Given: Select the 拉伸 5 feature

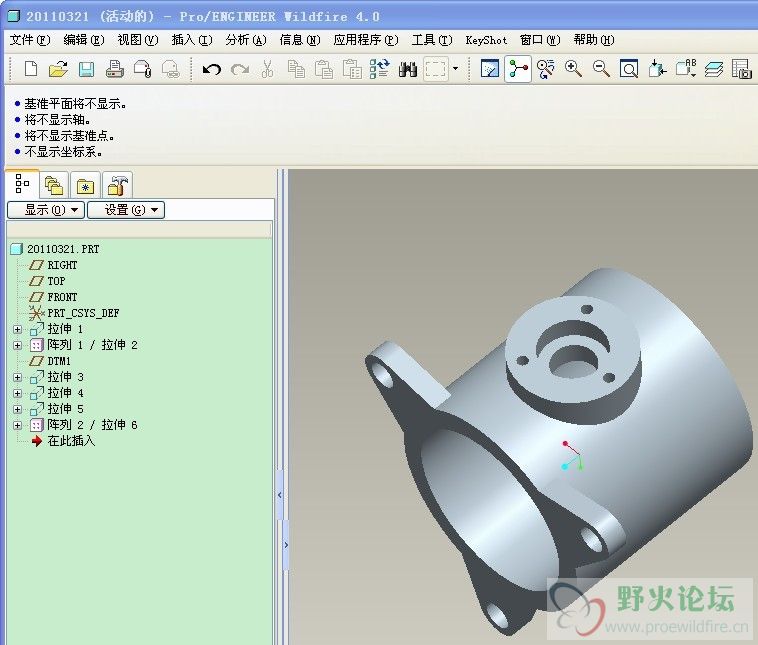Looking at the screenshot, I should (x=57, y=409).
